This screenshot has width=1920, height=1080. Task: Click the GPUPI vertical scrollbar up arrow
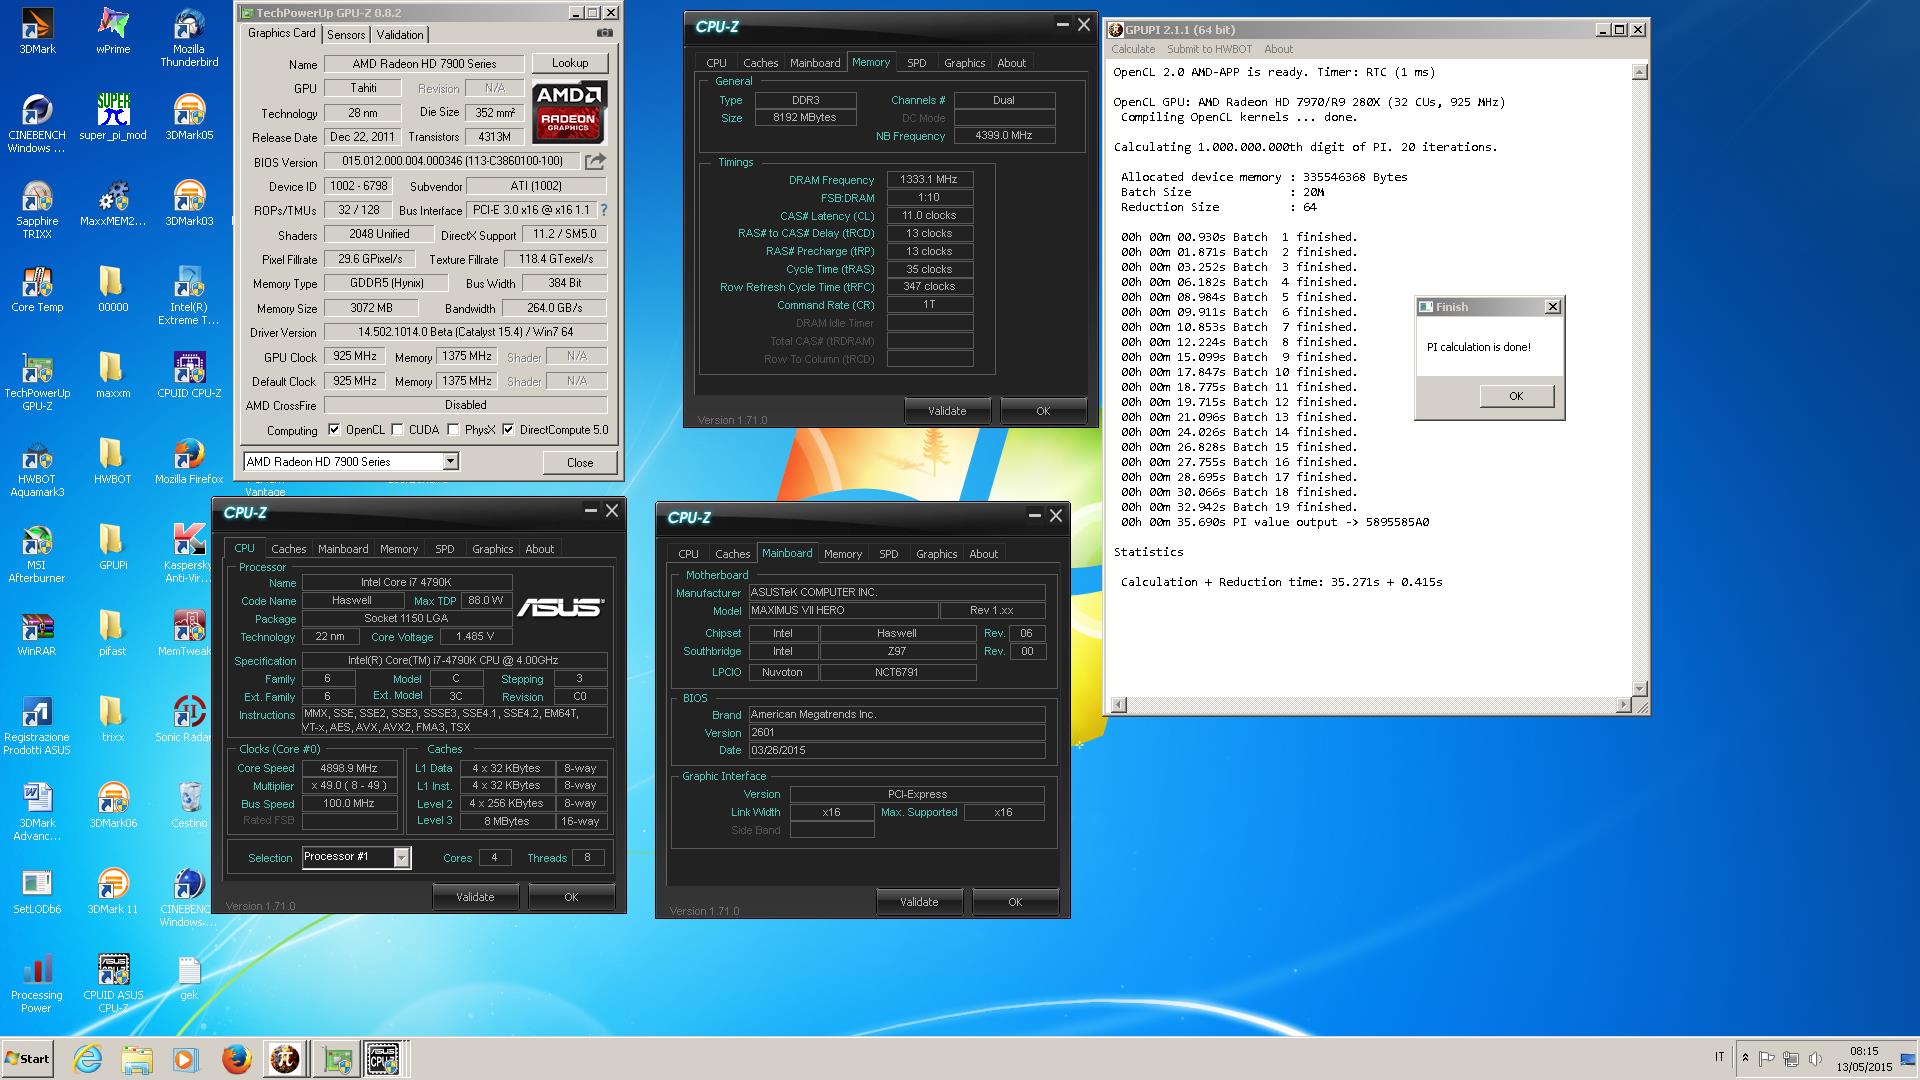pos(1639,72)
